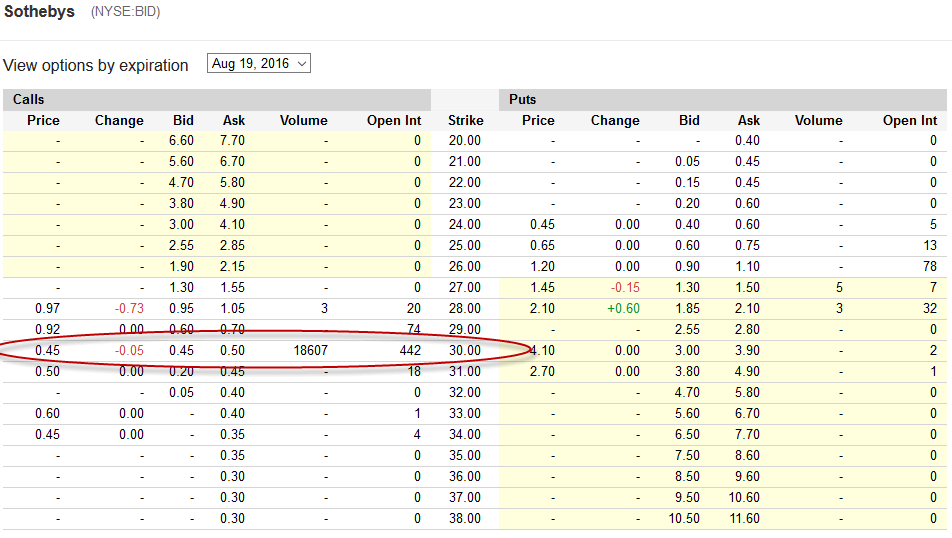Click the strike price 38.00
The width and height of the screenshot is (952, 538).
(465, 519)
